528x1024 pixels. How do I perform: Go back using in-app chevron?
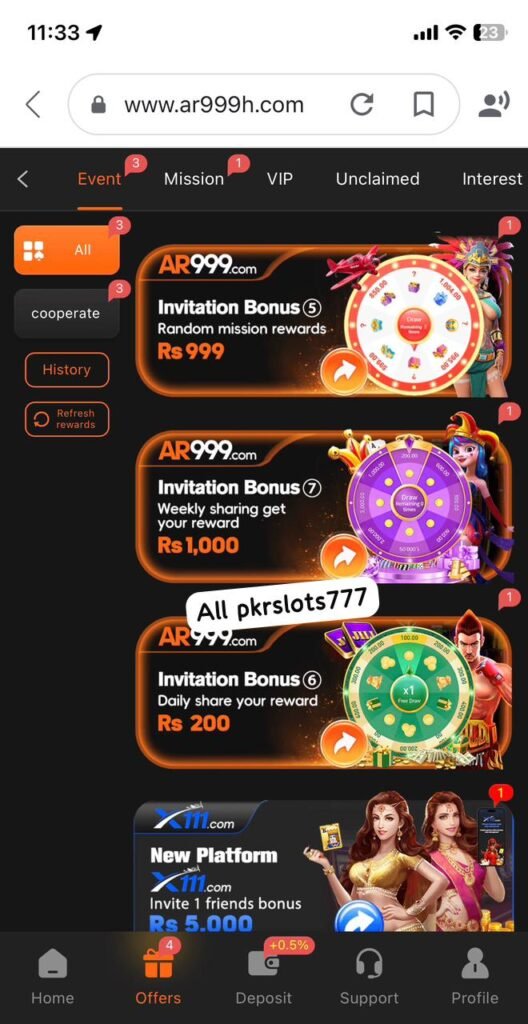pos(23,179)
